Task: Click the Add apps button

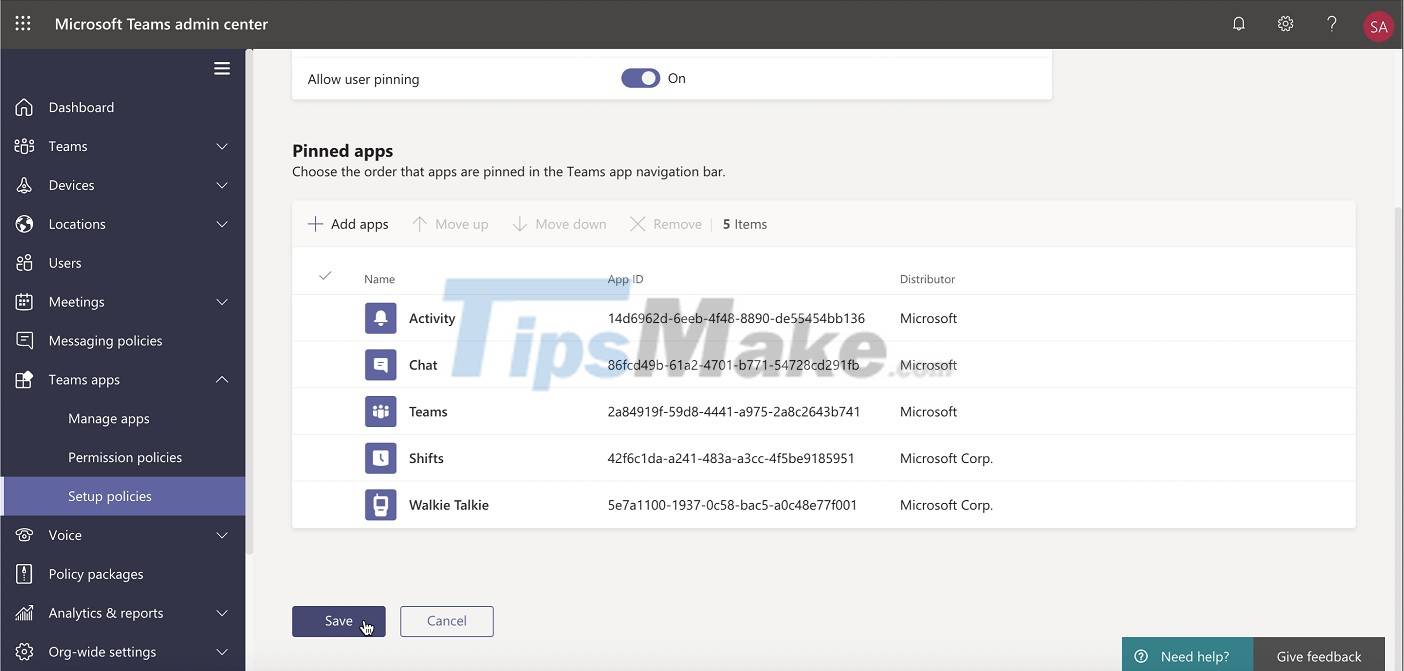Action: 347,223
